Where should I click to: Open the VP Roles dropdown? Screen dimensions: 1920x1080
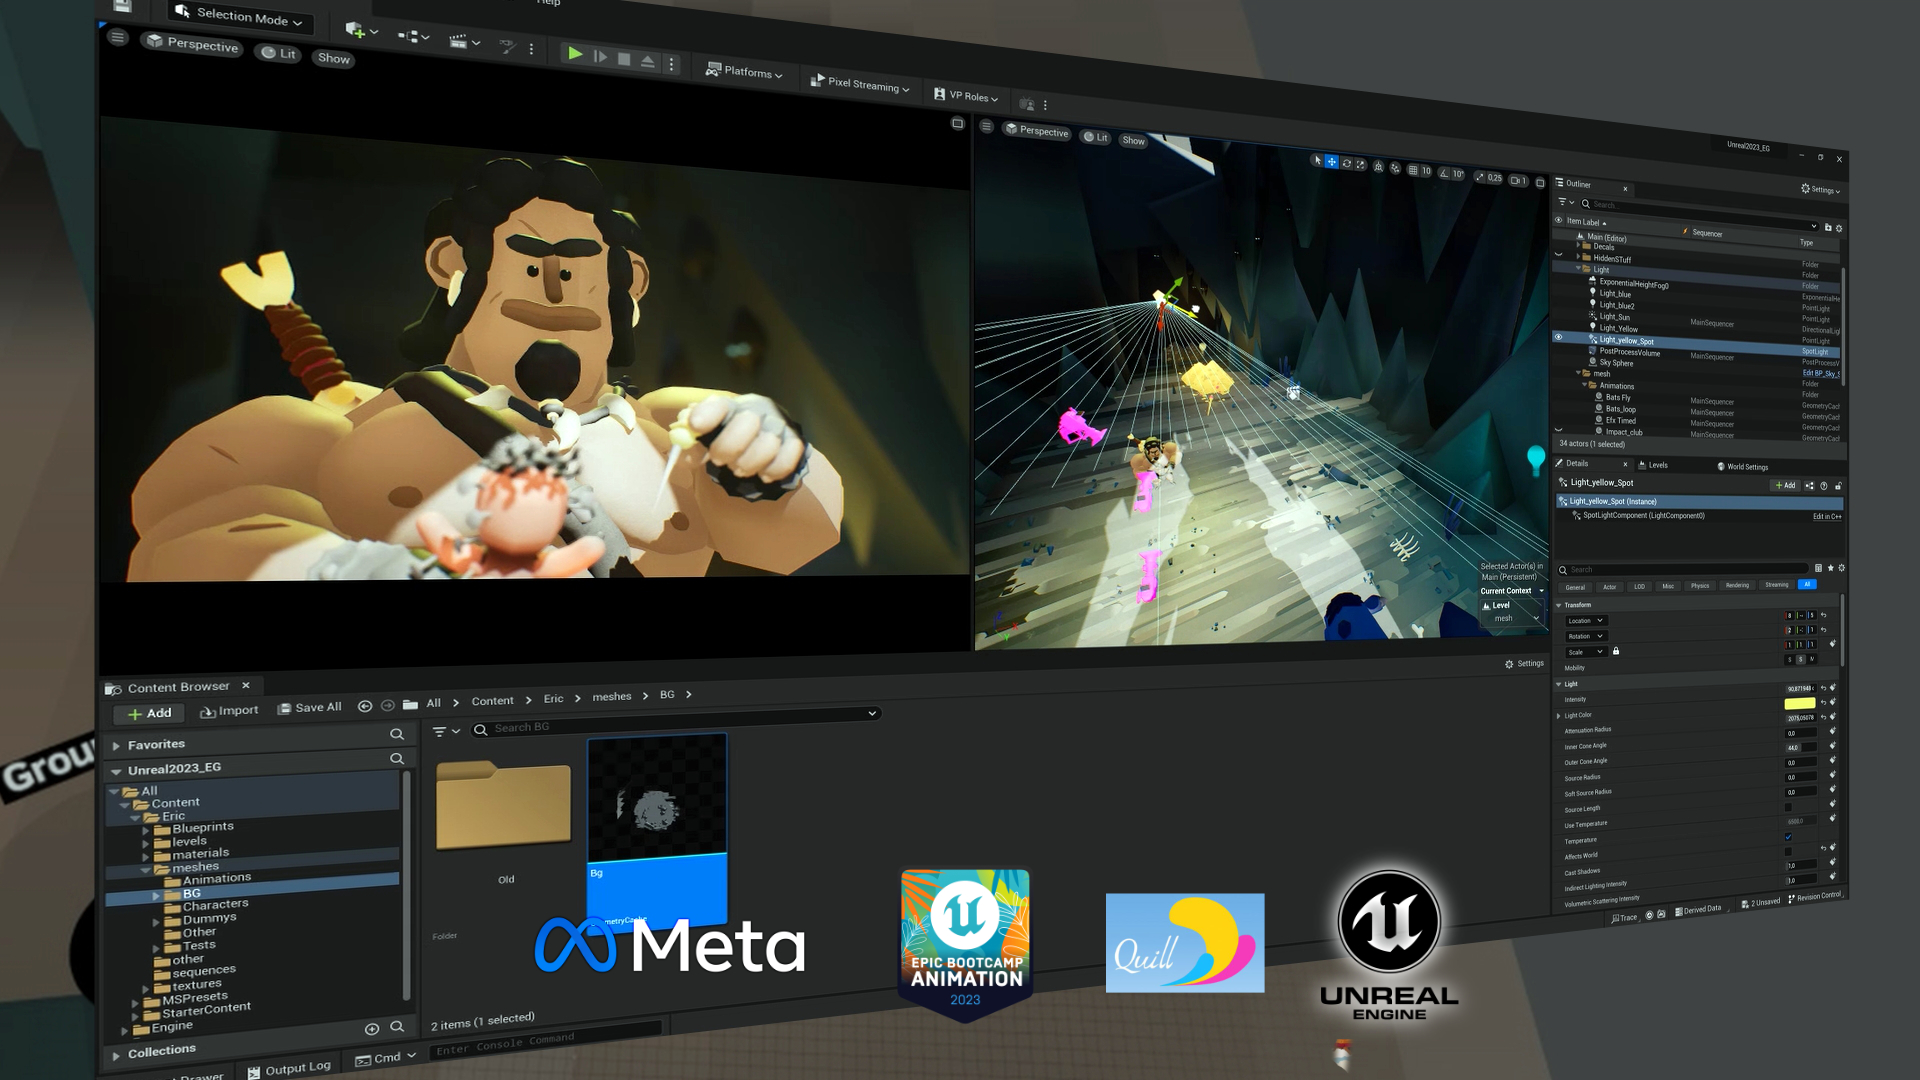[x=966, y=95]
